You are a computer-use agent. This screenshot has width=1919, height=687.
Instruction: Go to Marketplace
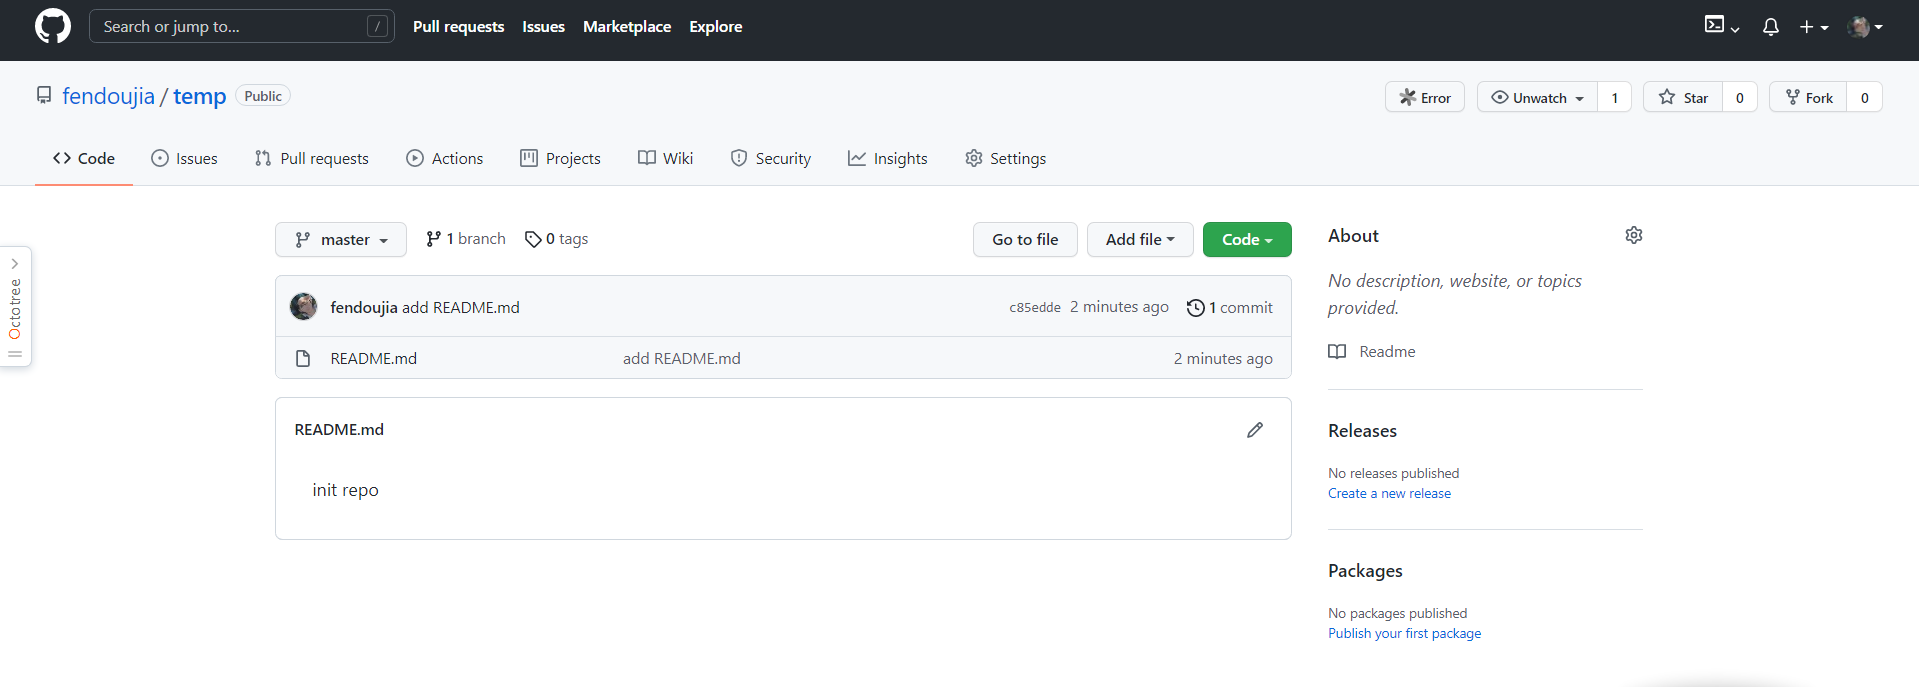pyautogui.click(x=627, y=27)
